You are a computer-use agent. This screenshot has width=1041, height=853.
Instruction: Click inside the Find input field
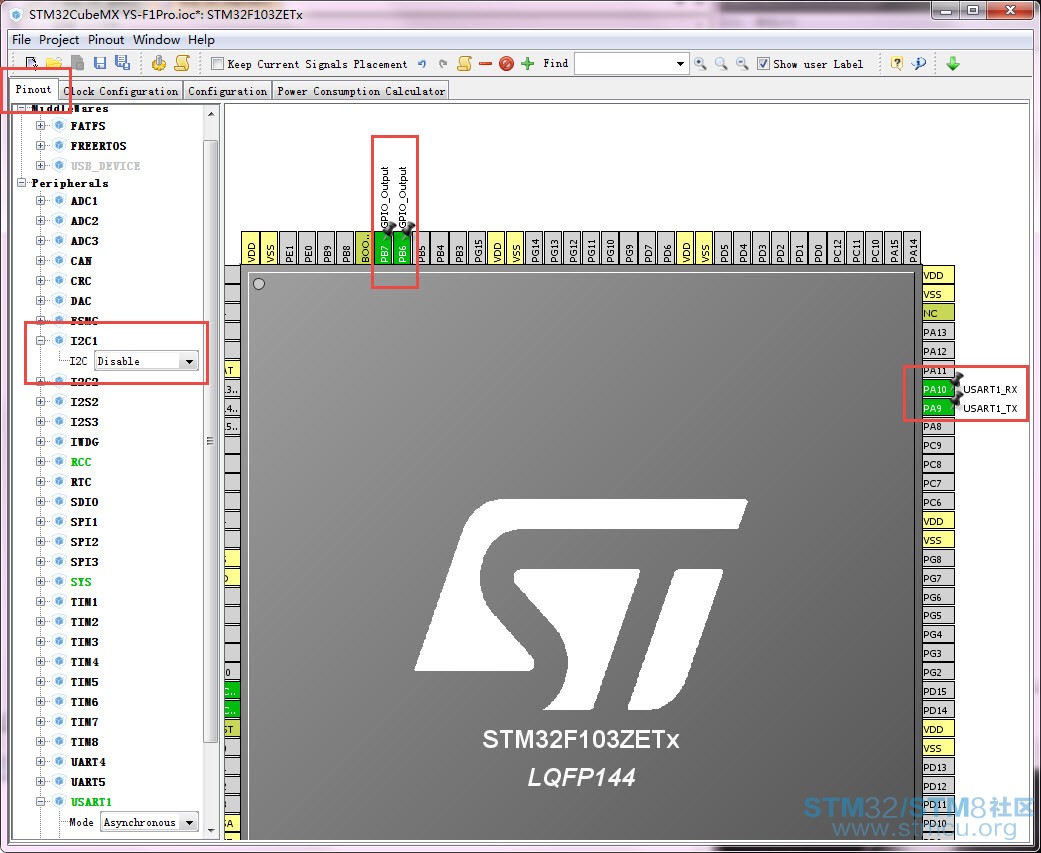point(624,64)
